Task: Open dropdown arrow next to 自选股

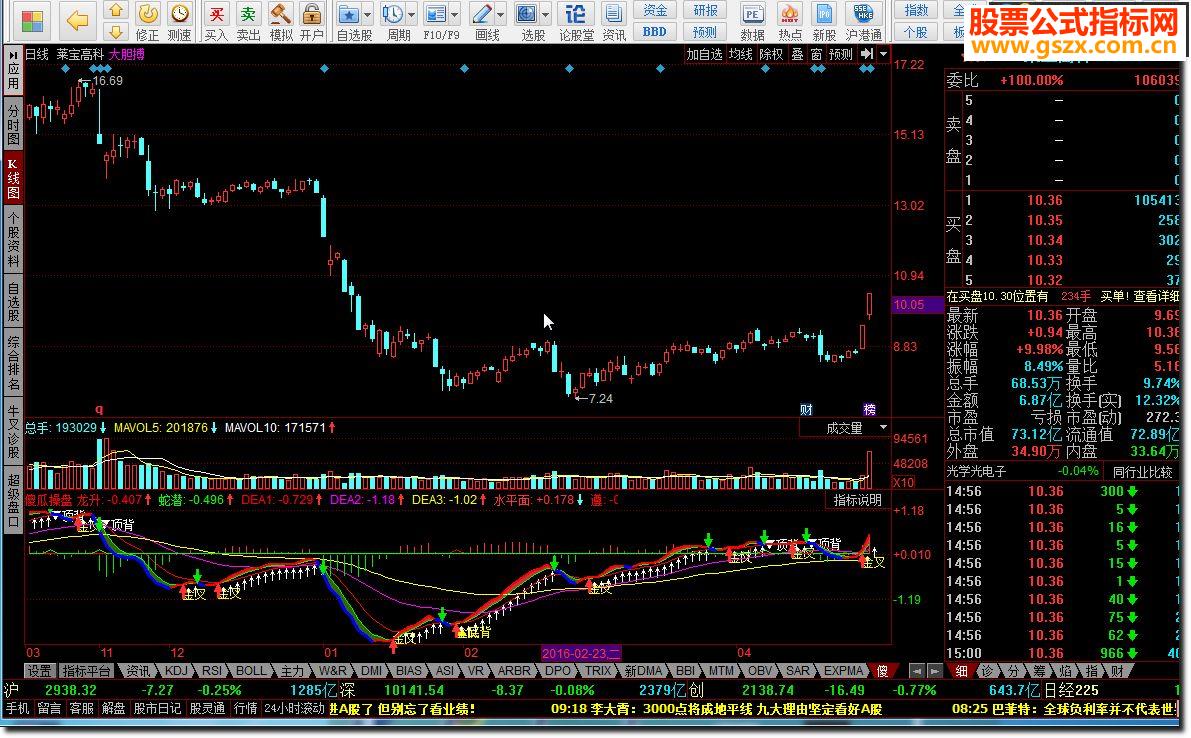Action: pos(368,15)
